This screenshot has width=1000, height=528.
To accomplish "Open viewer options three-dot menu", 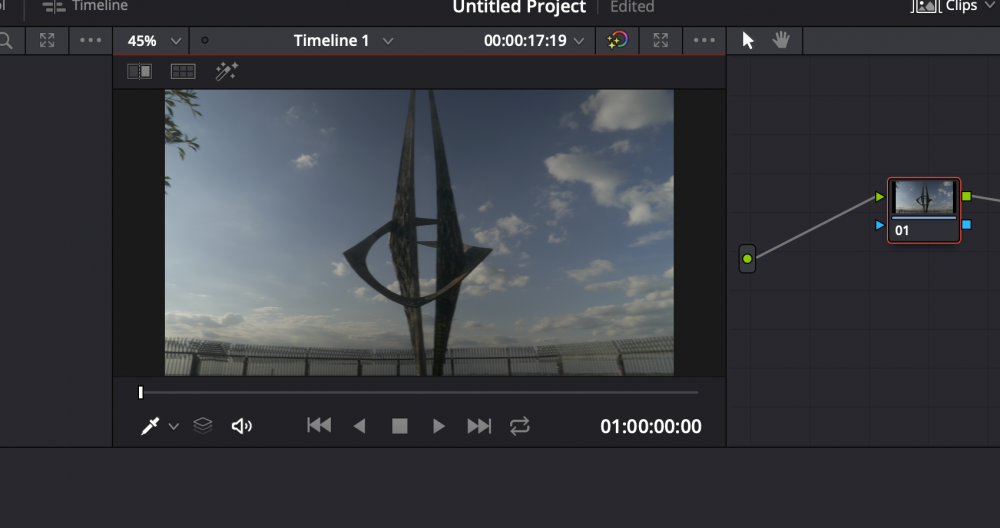I will tap(704, 40).
